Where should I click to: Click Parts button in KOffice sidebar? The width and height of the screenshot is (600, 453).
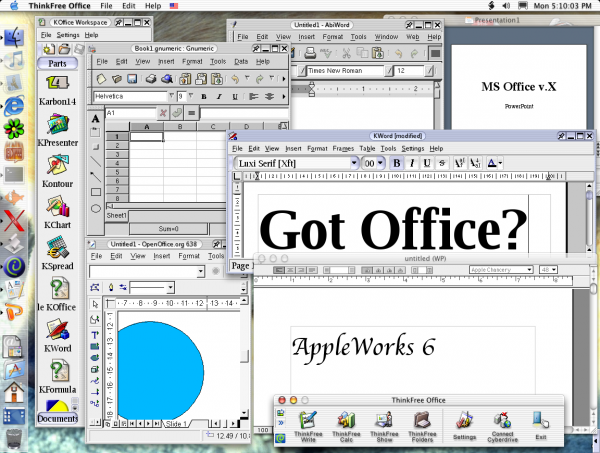tap(57, 64)
